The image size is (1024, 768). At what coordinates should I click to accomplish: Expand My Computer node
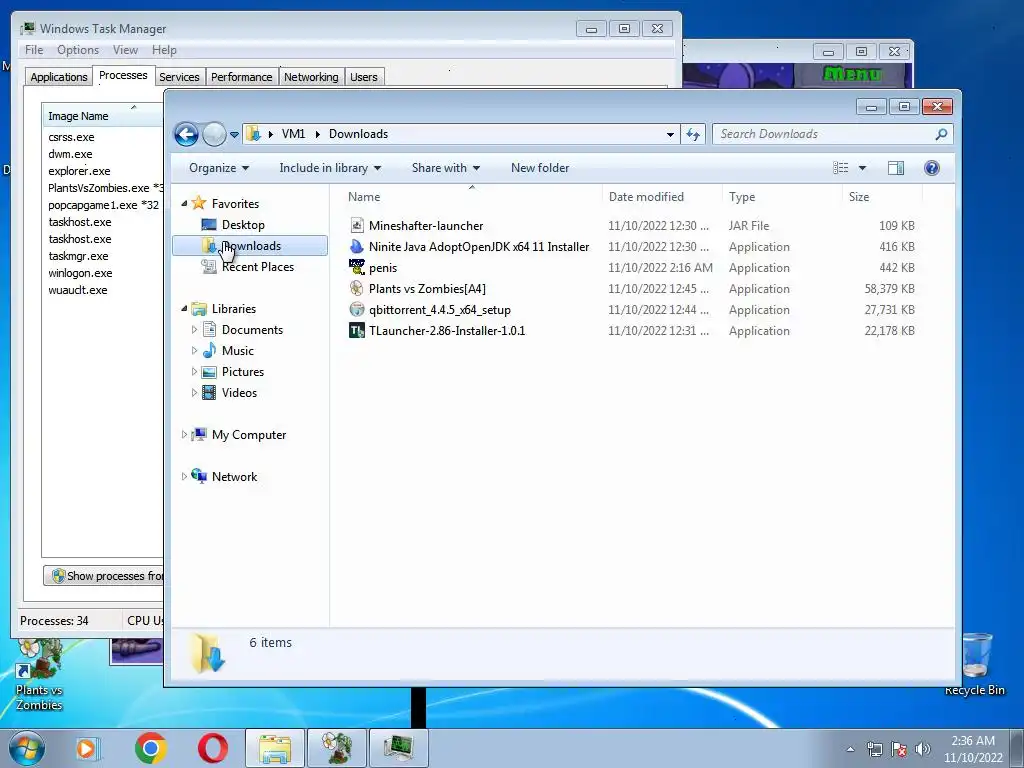click(184, 434)
